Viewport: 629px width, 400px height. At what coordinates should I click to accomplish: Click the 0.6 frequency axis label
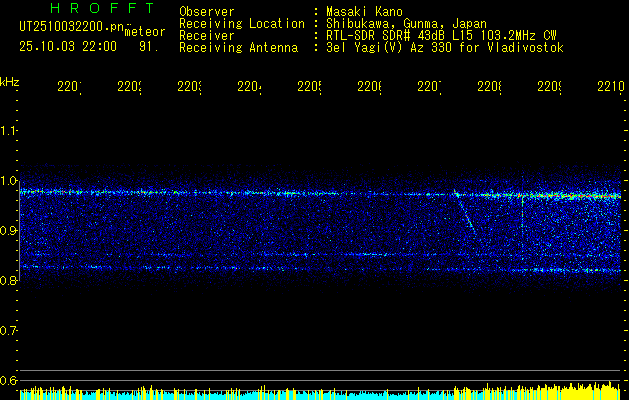pyautogui.click(x=8, y=380)
